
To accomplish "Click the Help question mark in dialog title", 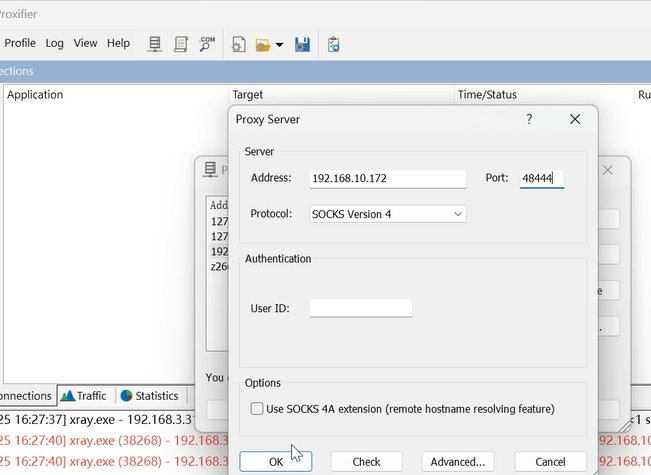I will [529, 119].
